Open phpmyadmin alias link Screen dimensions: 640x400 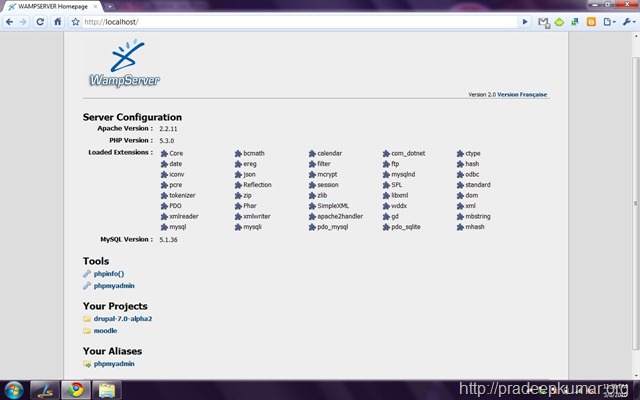[x=114, y=364]
